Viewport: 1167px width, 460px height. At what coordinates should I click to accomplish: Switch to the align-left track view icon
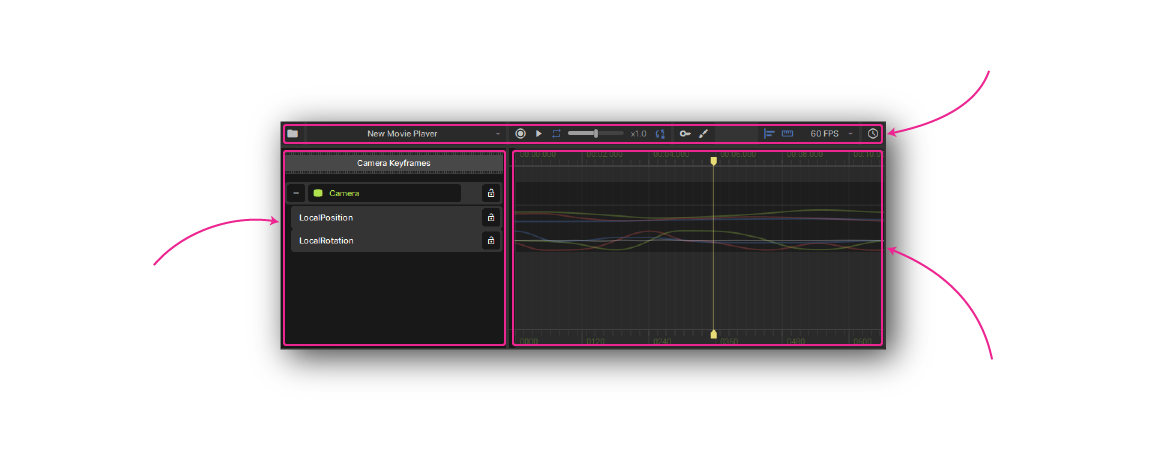[x=769, y=133]
